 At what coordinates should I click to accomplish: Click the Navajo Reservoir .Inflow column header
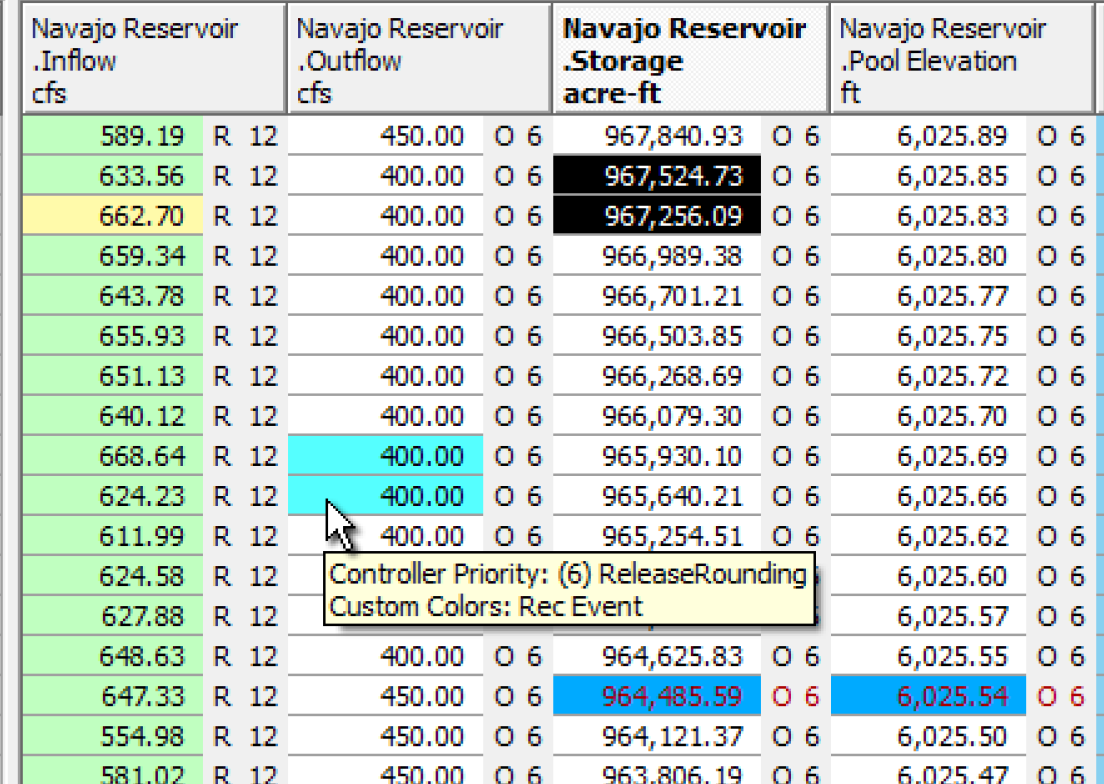coord(152,60)
